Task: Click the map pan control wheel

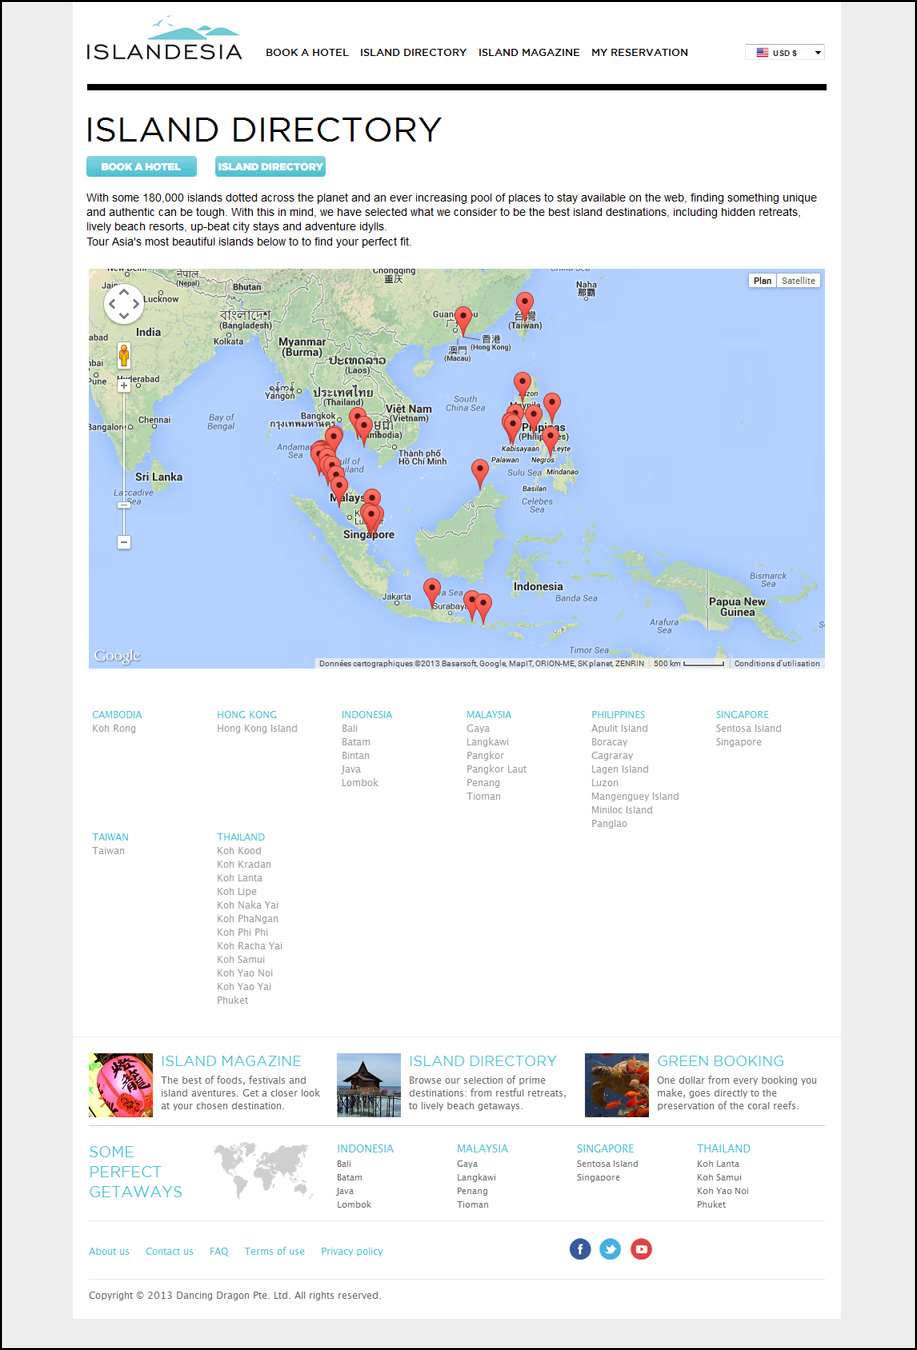Action: click(124, 303)
